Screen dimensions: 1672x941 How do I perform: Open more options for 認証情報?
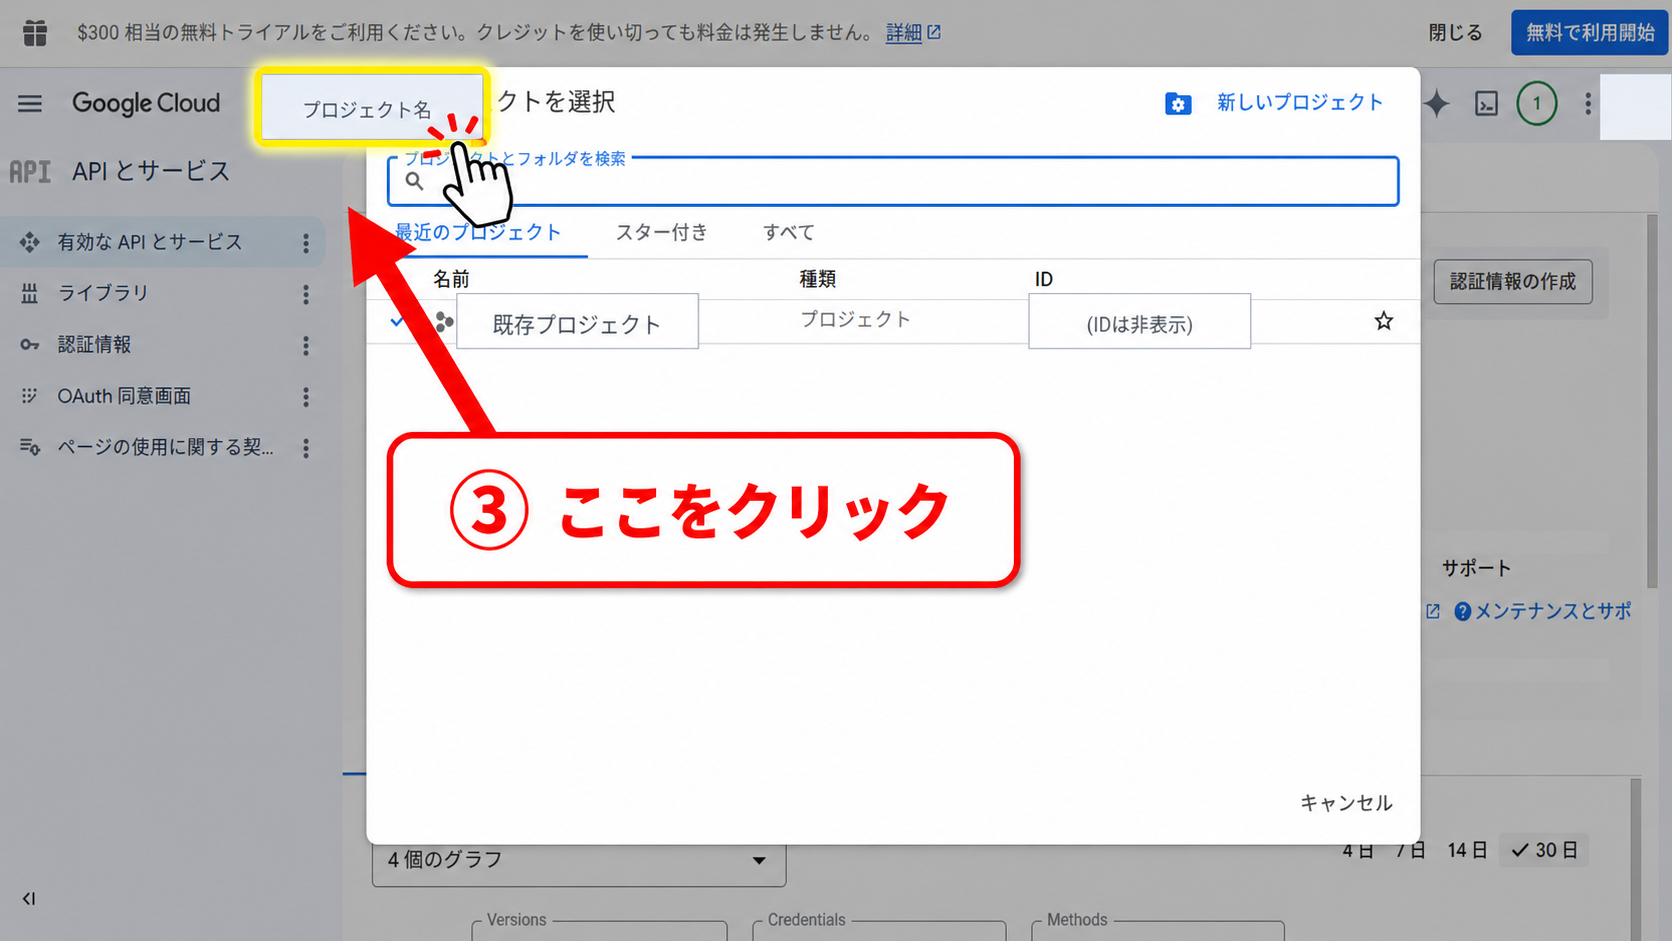pos(306,345)
